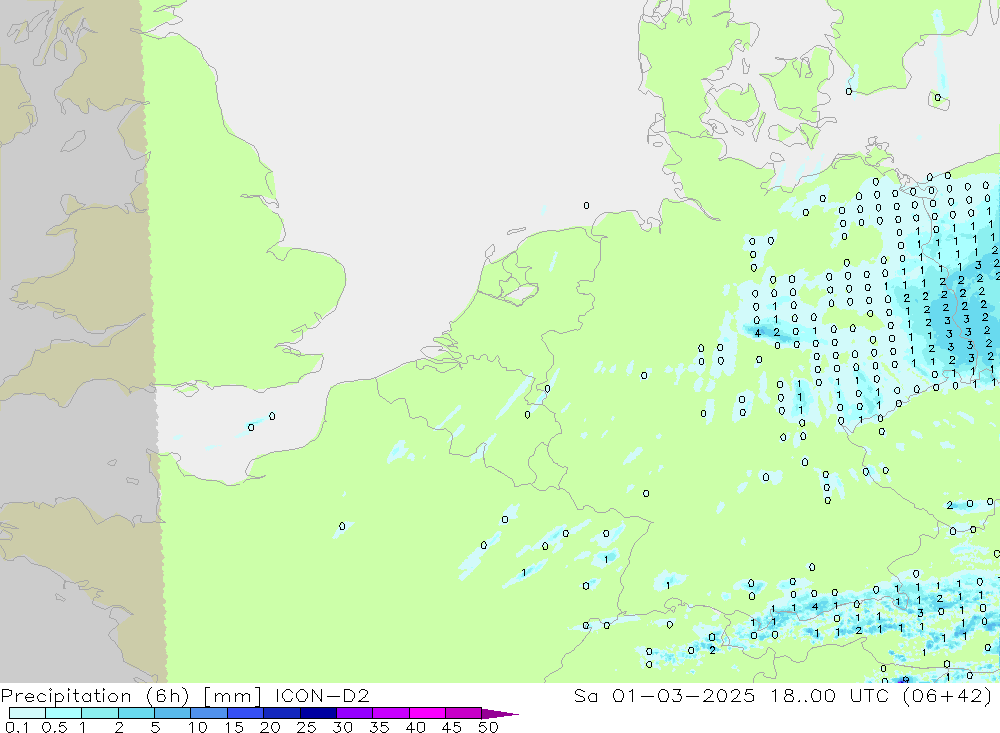This screenshot has width=1000, height=733.
Task: Select the blue legend swatch for 10–15 mm
Action: tap(209, 713)
